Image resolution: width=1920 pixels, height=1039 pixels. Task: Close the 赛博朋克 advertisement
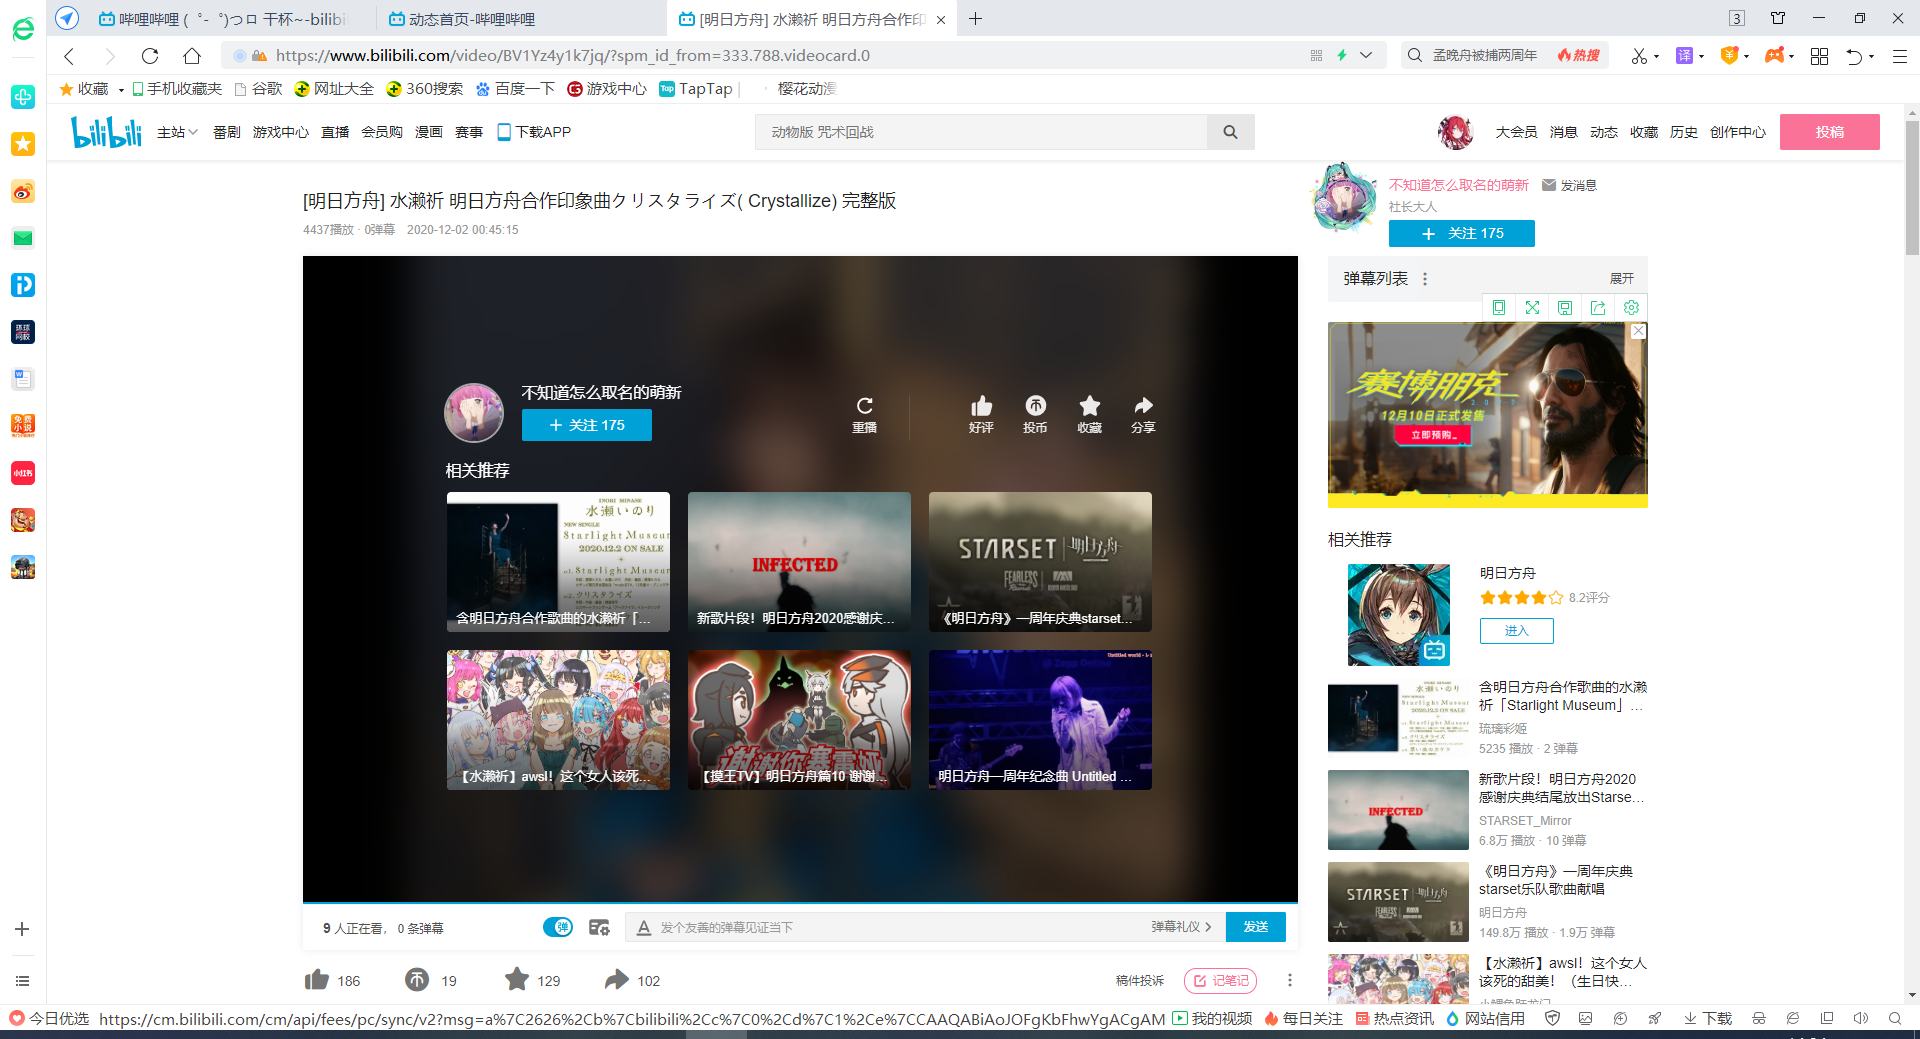[1638, 331]
